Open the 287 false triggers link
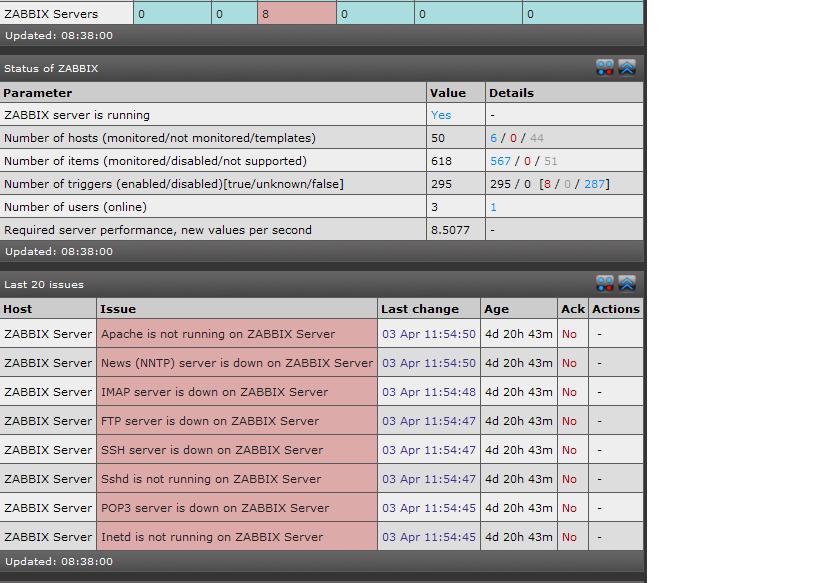Screen dimensions: 840x583 pyautogui.click(x=594, y=184)
